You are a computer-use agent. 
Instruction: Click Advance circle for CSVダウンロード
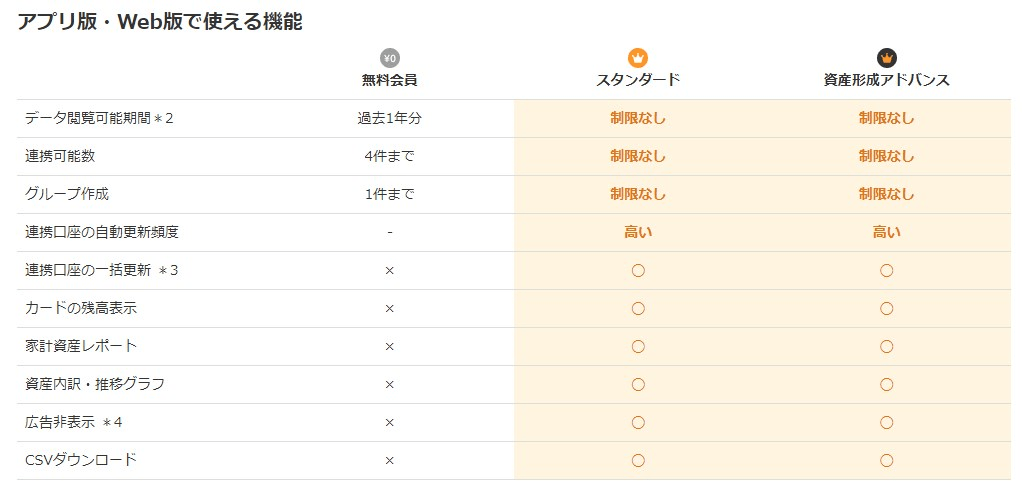886,460
